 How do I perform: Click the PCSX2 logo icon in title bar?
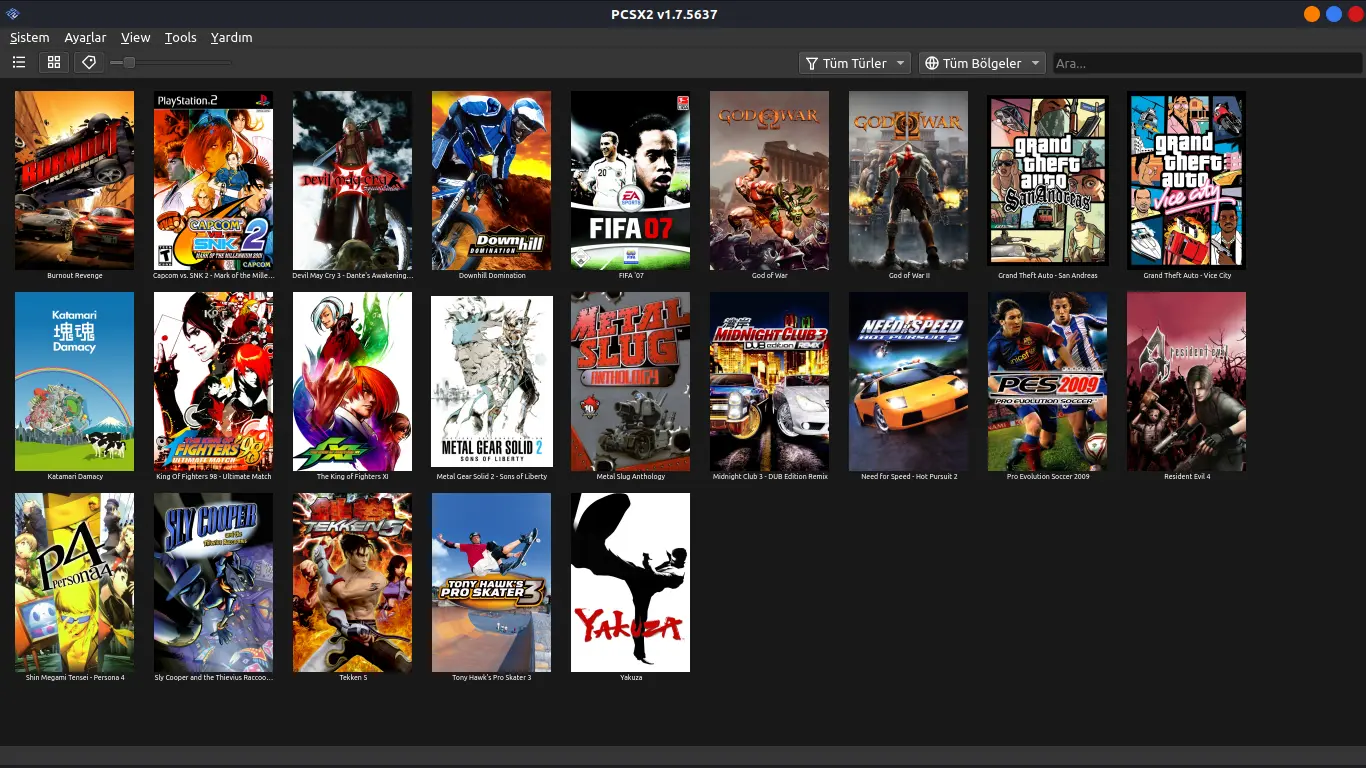pyautogui.click(x=12, y=14)
